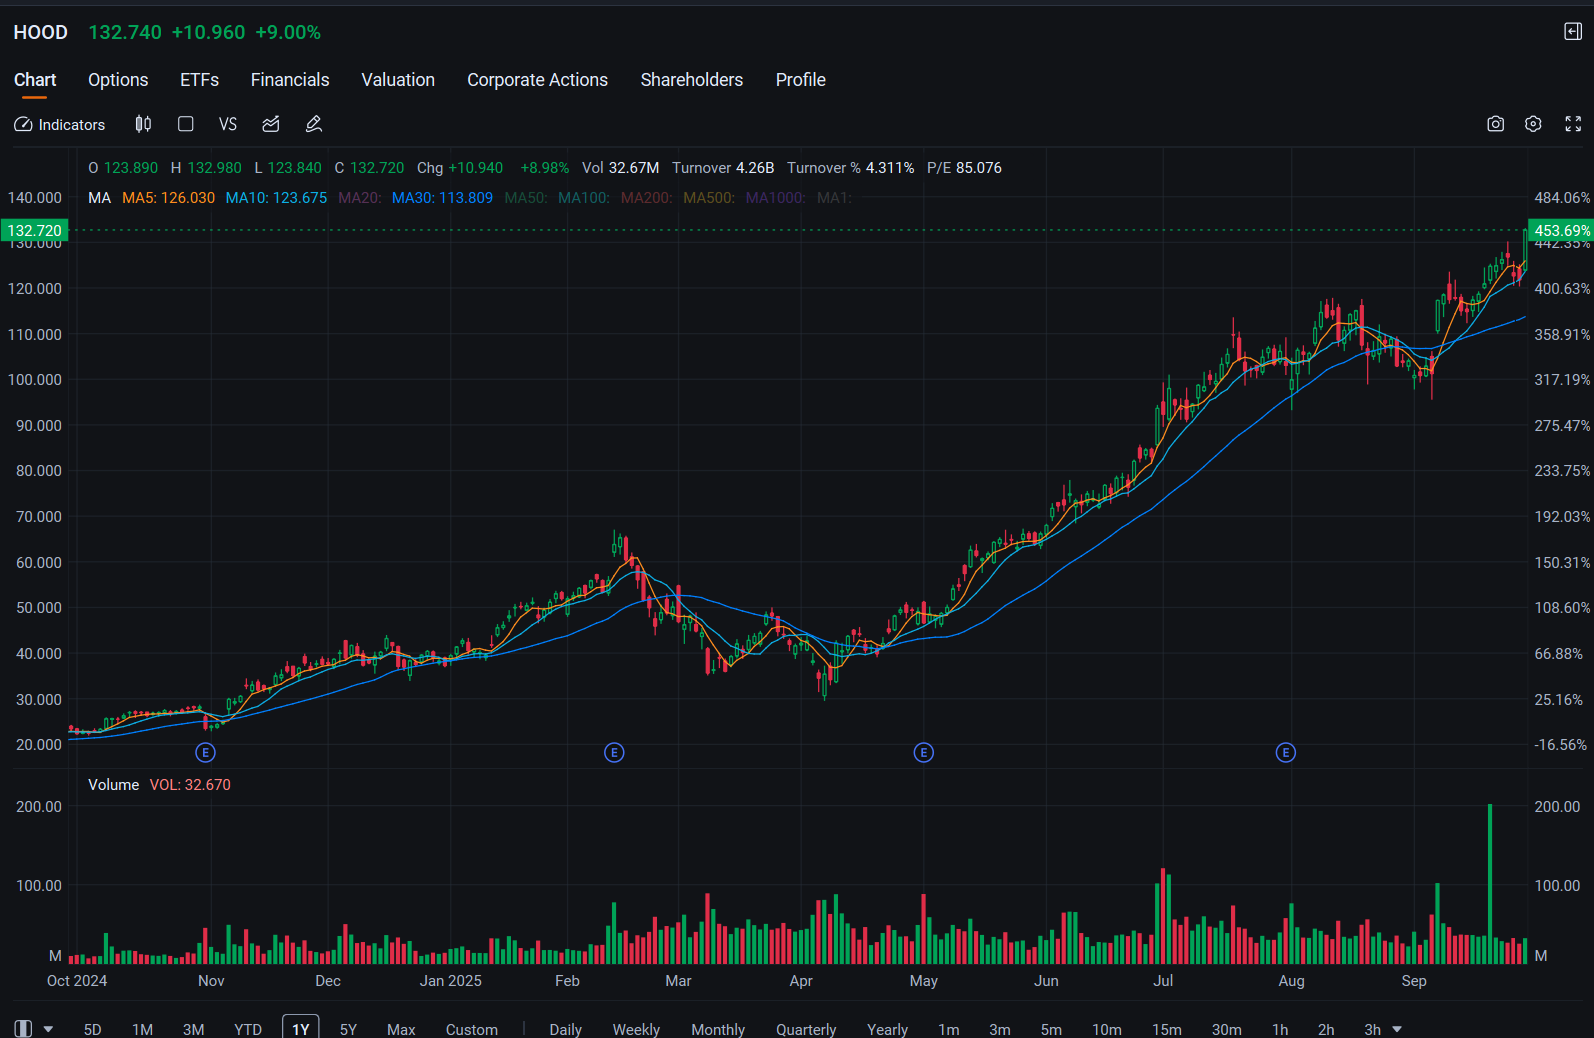Click the MA10 indicator value

tap(276, 198)
